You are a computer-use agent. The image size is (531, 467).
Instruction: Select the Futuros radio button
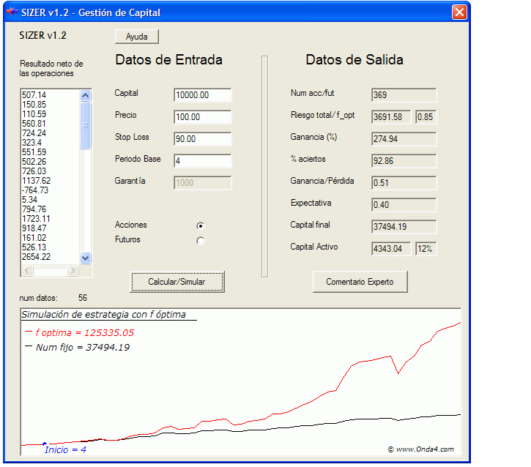tap(200, 240)
